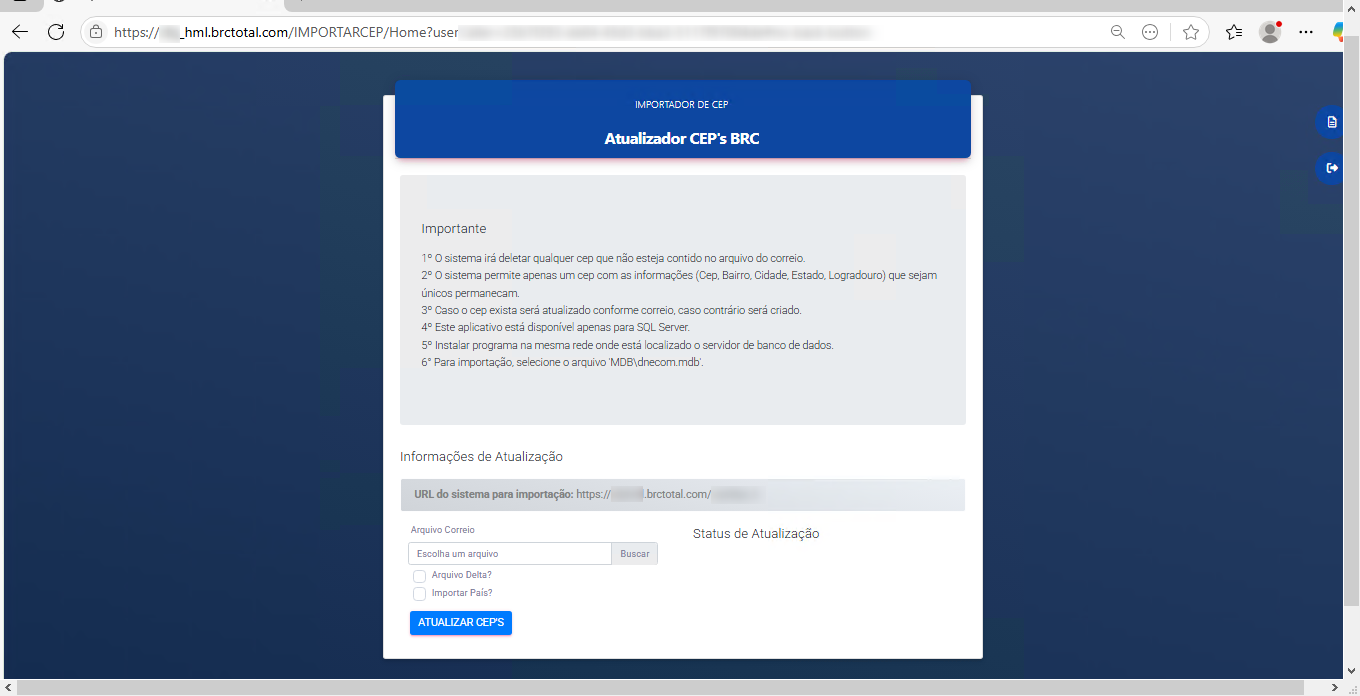Click the Buscar file browse button
1360x696 pixels.
pos(635,554)
